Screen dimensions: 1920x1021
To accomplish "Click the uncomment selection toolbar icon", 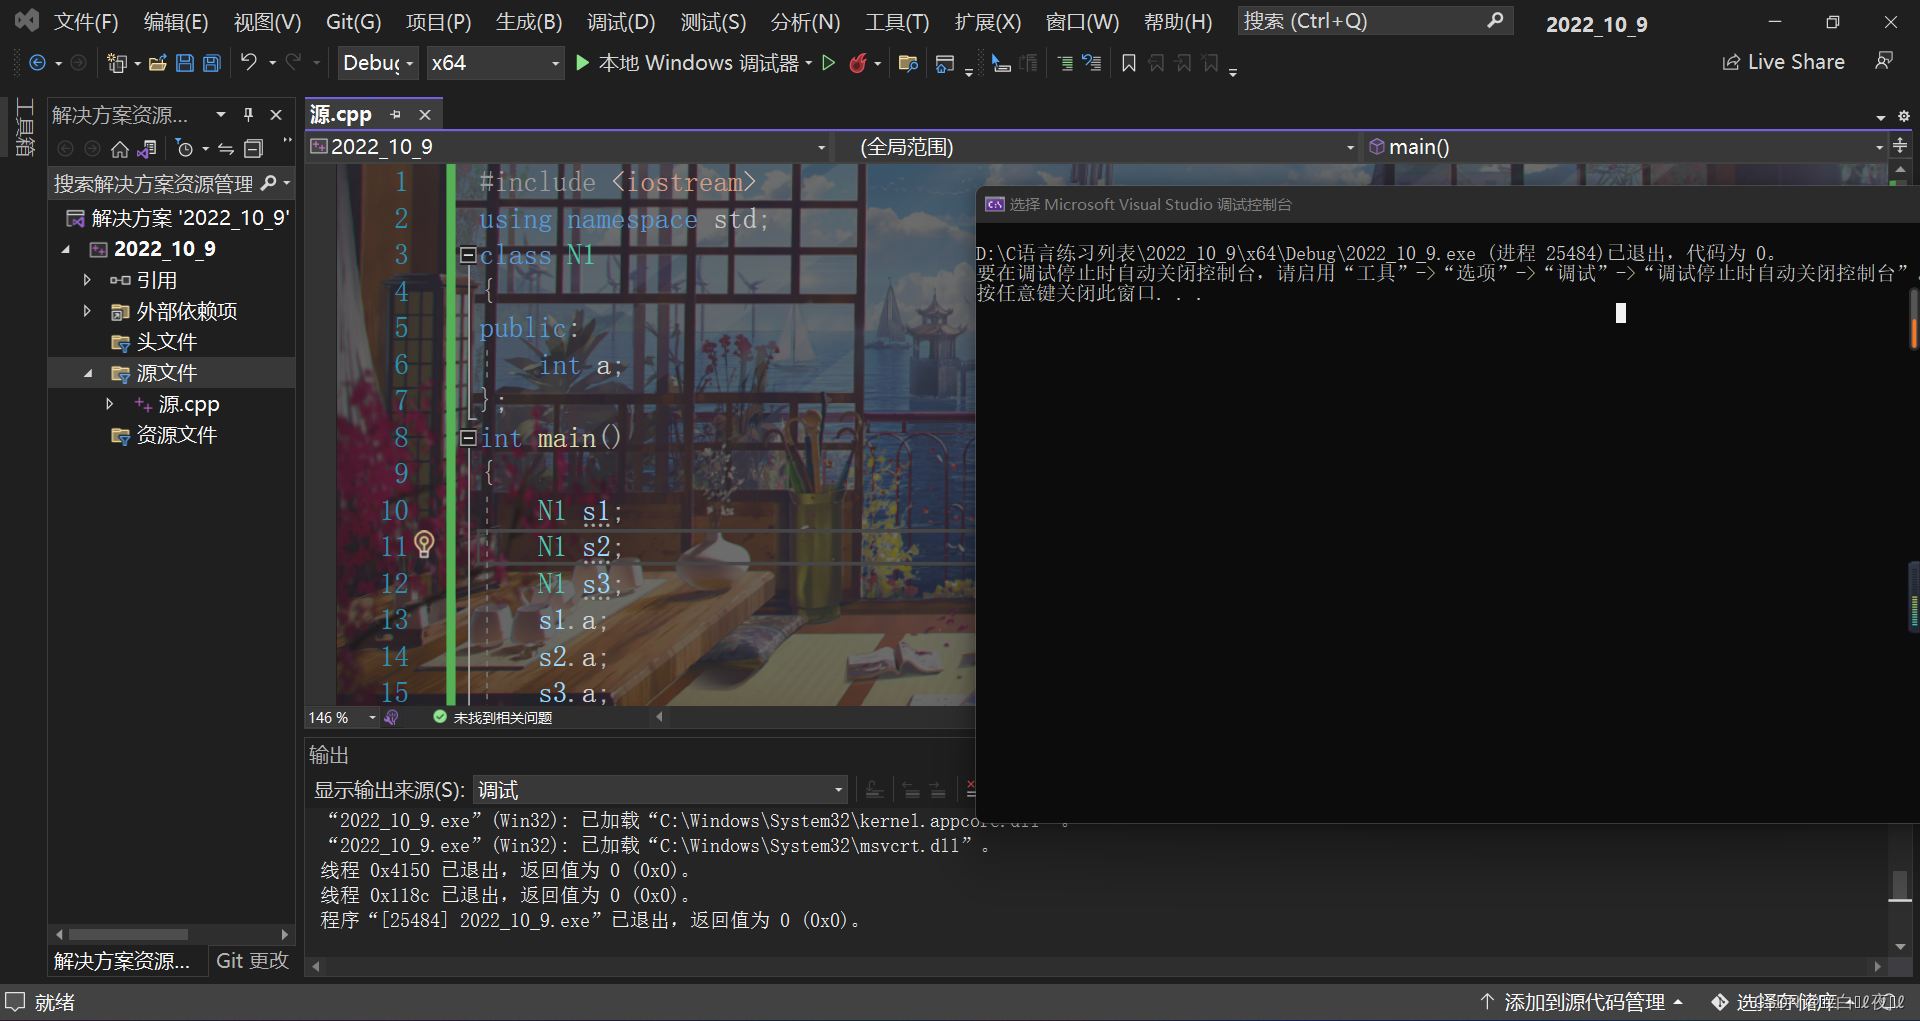I will click(x=1091, y=63).
